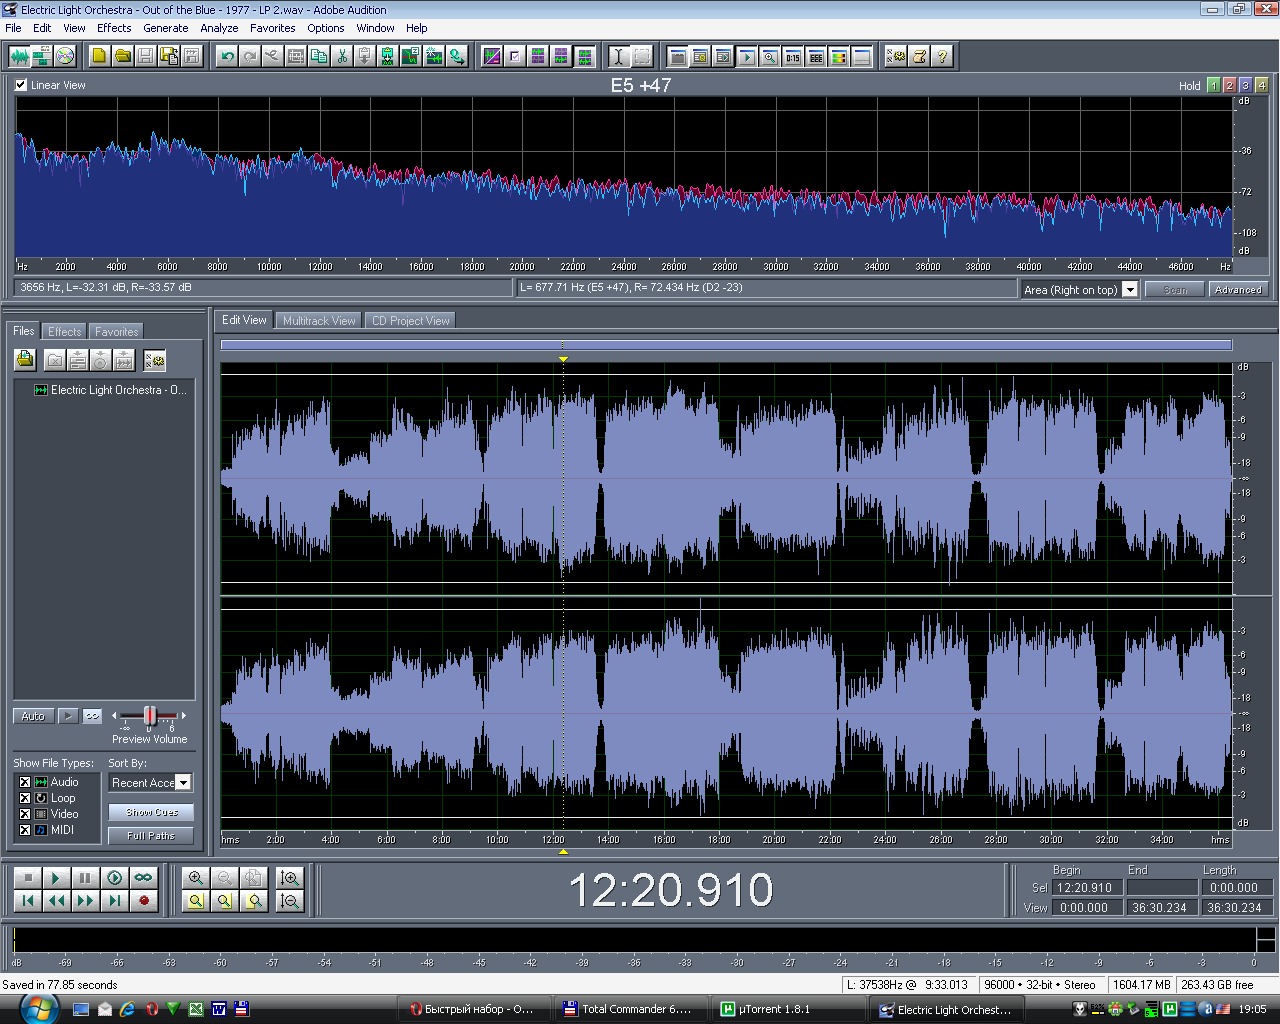This screenshot has height=1024, width=1280.
Task: Click the Auto preview button
Action: click(33, 716)
